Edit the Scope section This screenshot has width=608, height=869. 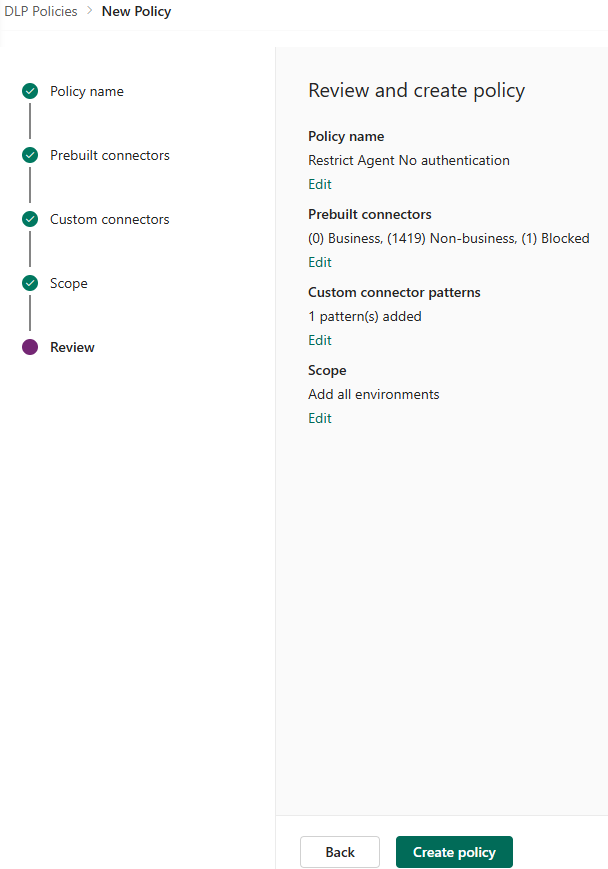pos(320,418)
